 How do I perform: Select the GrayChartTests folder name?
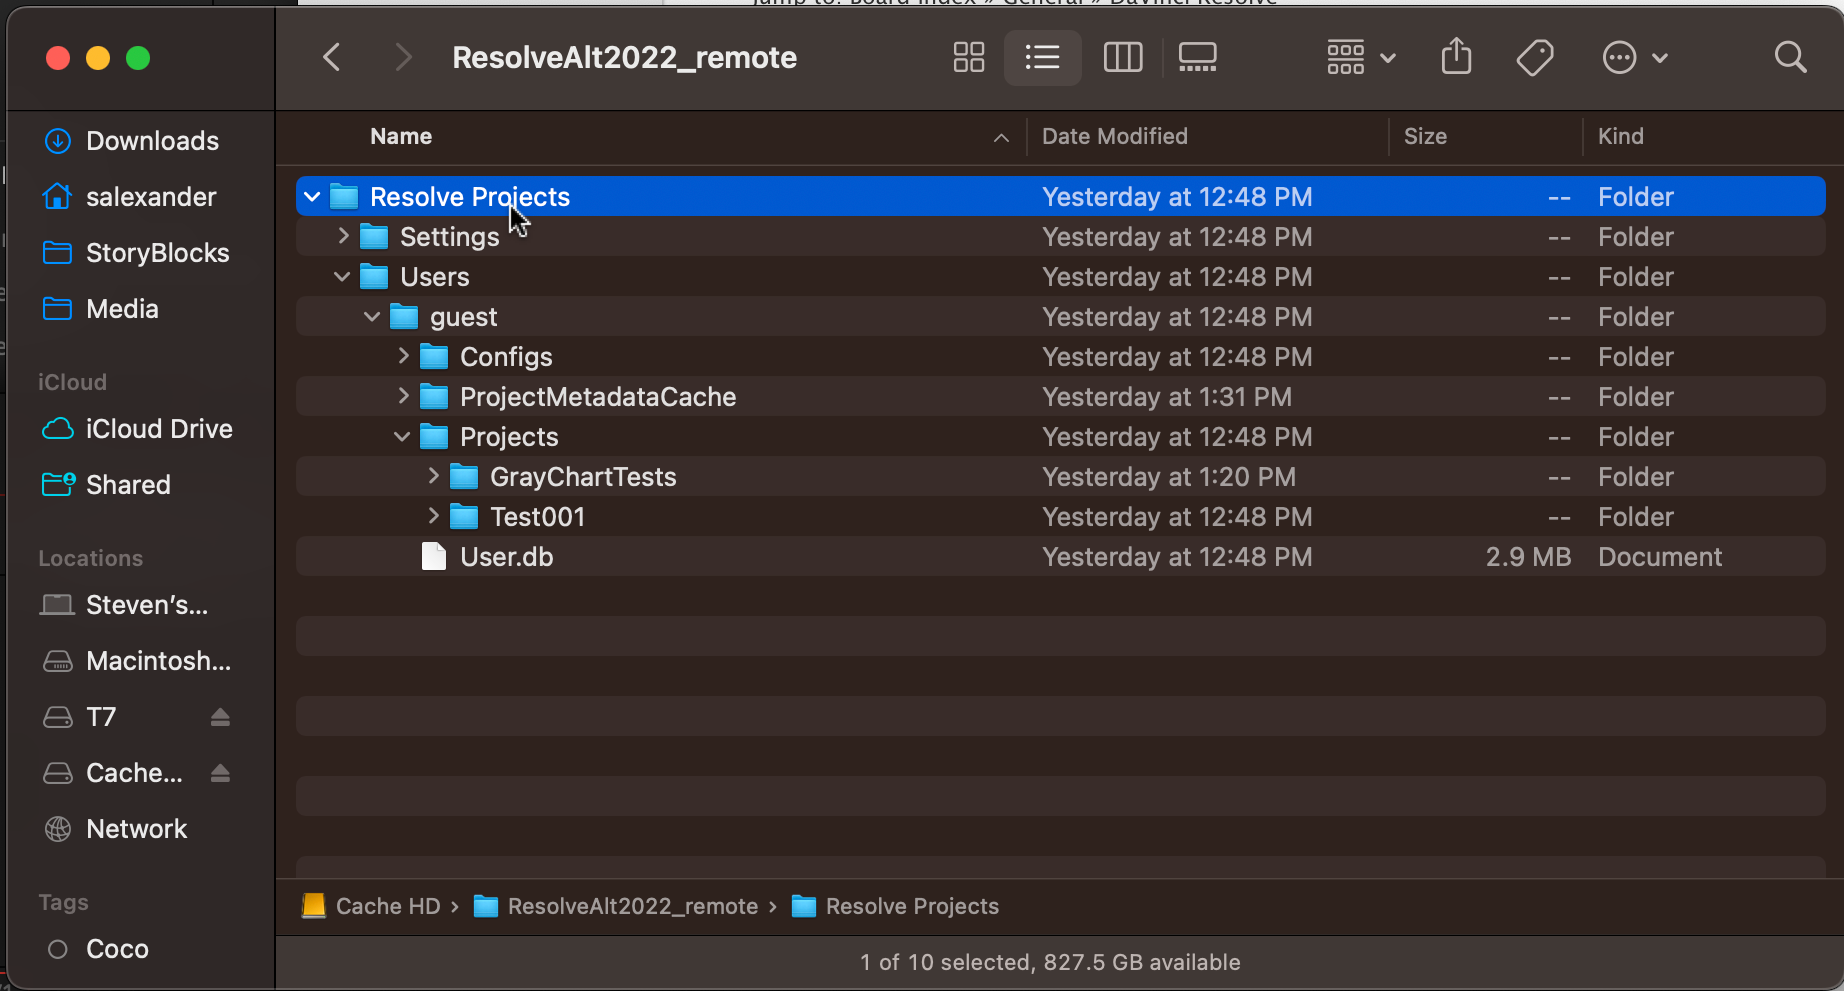[x=583, y=477]
